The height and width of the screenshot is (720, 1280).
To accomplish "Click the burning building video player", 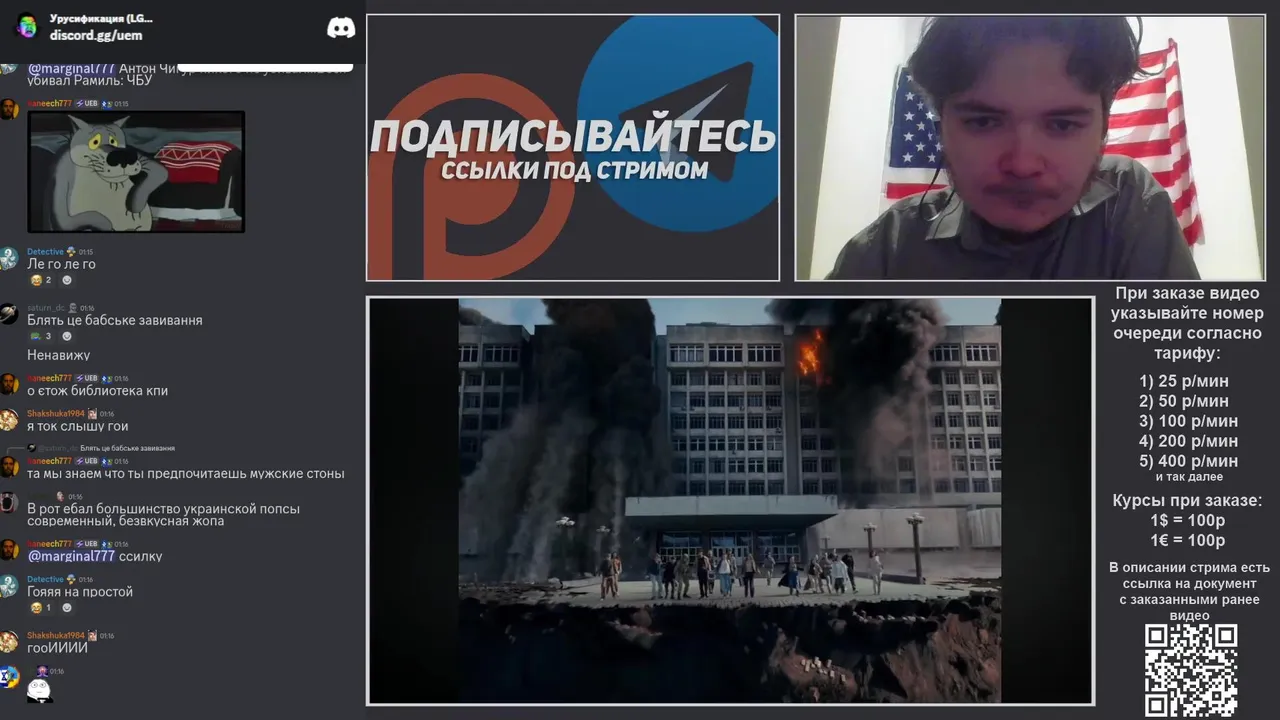I will tap(730, 501).
